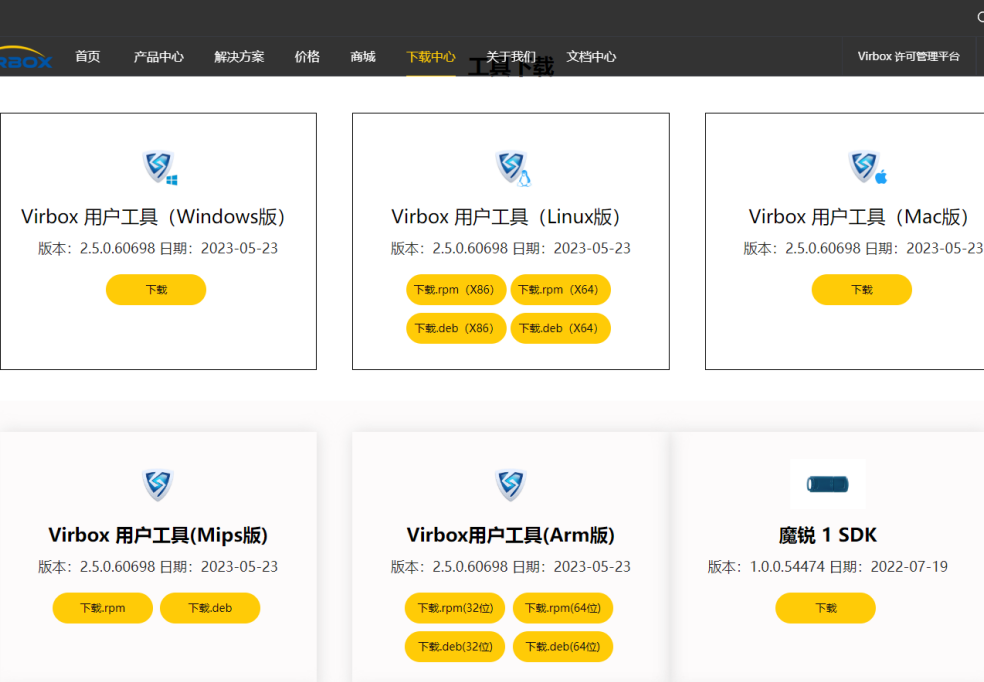Download Arm版 .rpm(64位) package
984x682 pixels.
(x=563, y=608)
